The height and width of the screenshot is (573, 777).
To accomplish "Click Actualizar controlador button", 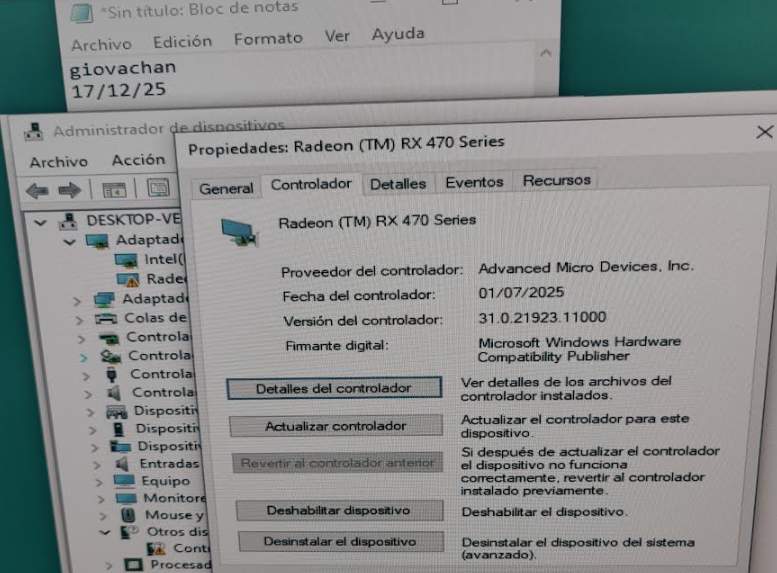I will click(x=336, y=426).
